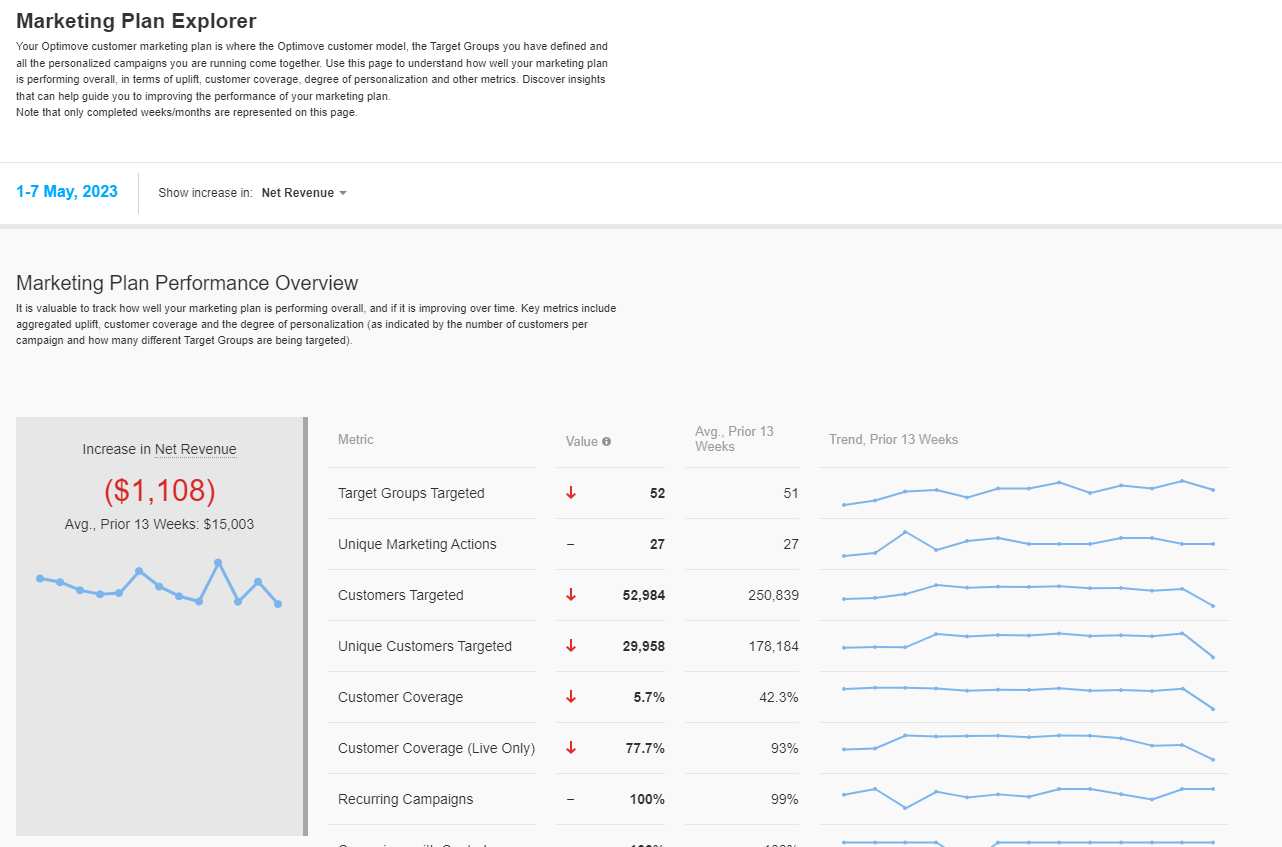This screenshot has width=1282, height=847.
Task: Click the Trend, Prior 13 Weeks header
Action: [x=893, y=439]
